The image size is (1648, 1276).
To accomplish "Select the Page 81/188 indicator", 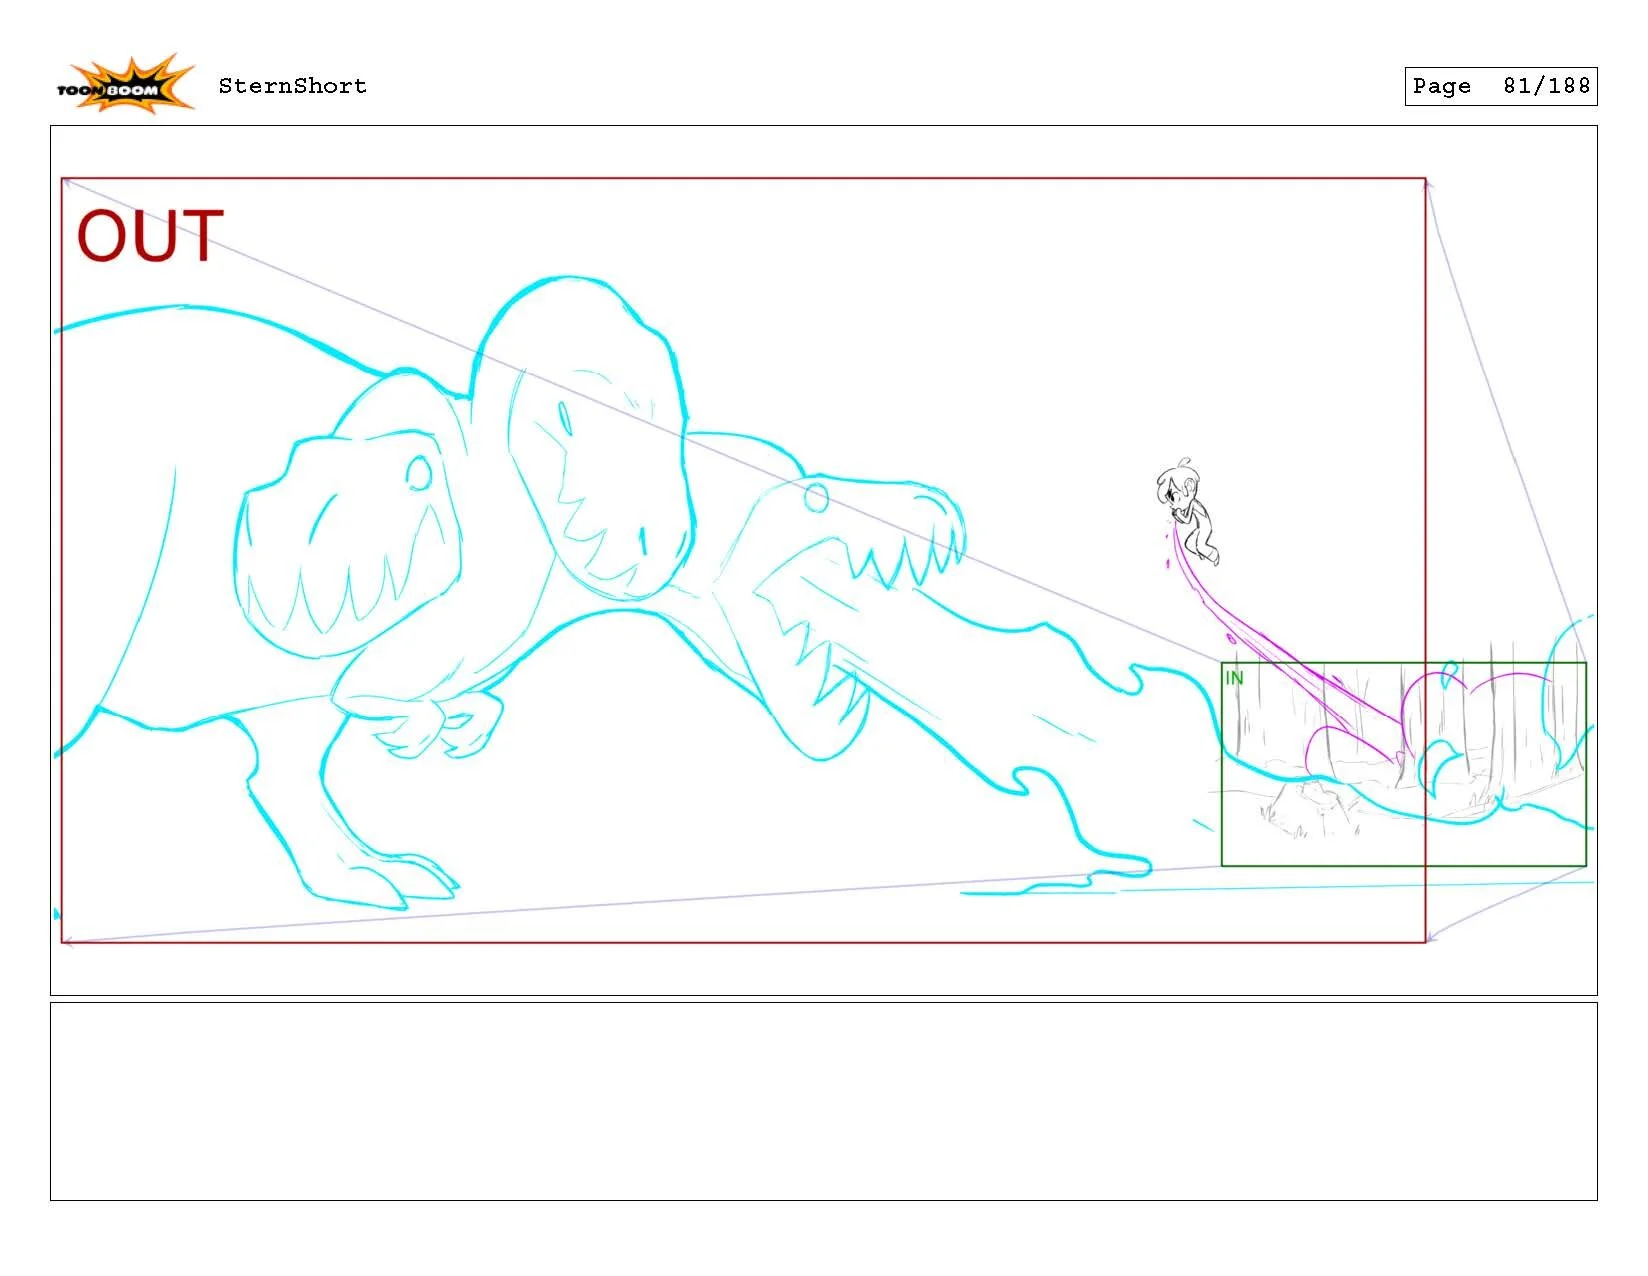I will click(x=1500, y=86).
